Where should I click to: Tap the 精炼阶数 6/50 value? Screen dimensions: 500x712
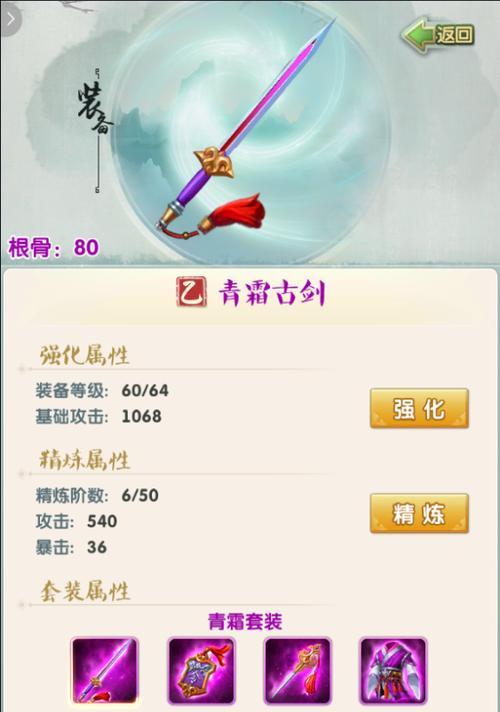(x=140, y=495)
